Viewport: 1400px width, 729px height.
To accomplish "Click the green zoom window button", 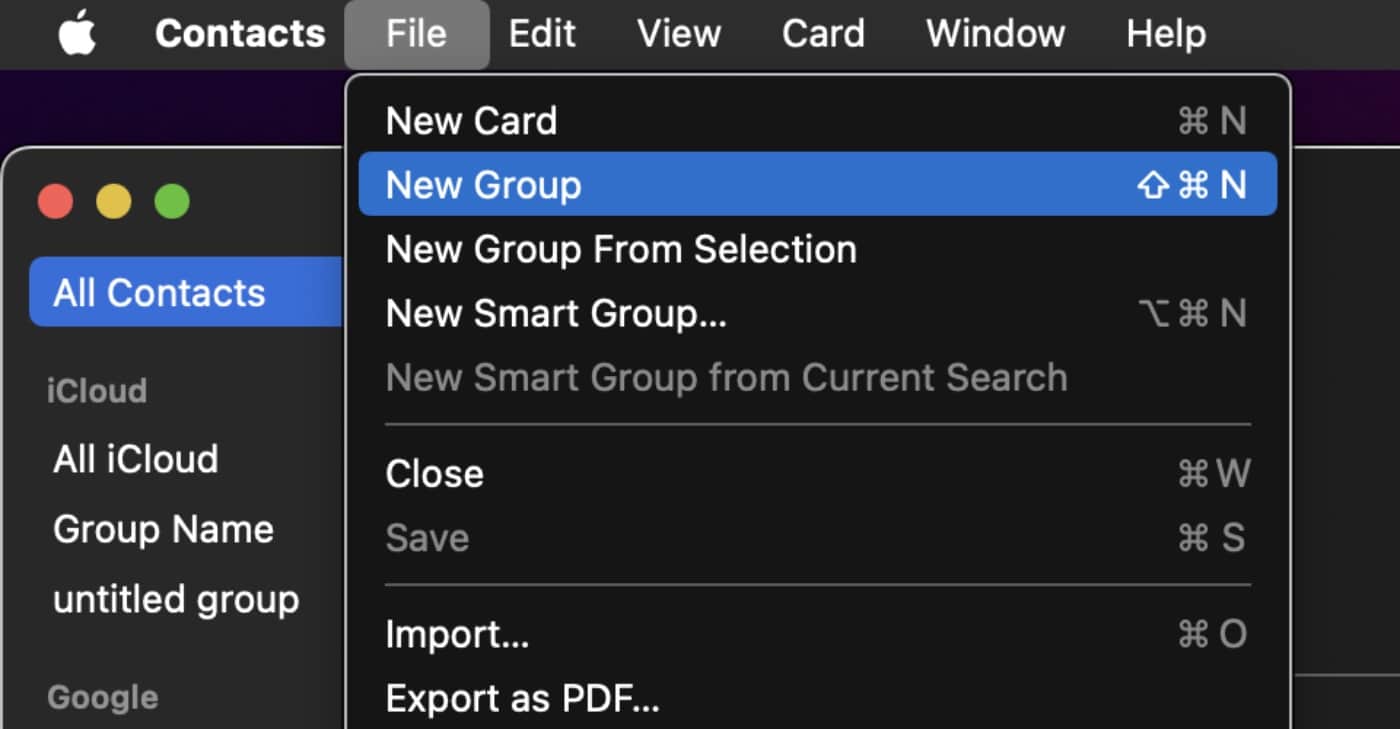I will (x=172, y=202).
